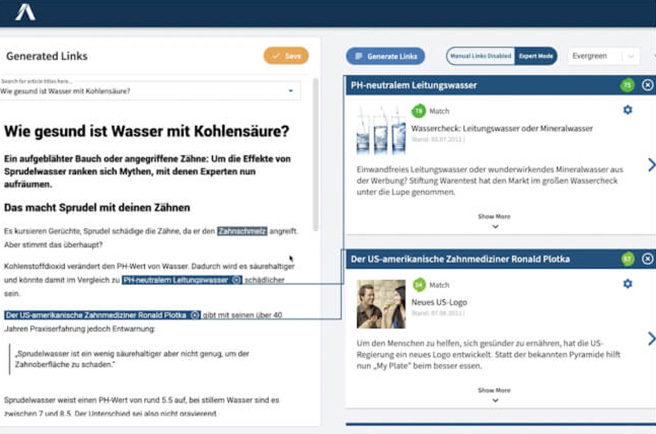Switch to Expert Mode
The height and width of the screenshot is (434, 656).
pos(536,56)
